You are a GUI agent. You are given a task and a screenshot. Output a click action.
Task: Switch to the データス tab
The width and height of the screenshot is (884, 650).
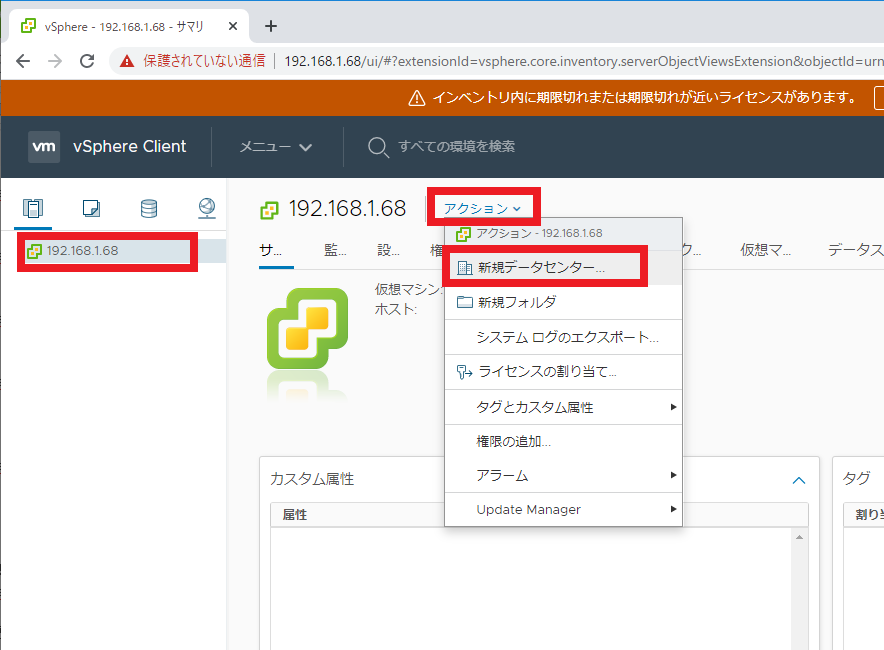coord(855,250)
